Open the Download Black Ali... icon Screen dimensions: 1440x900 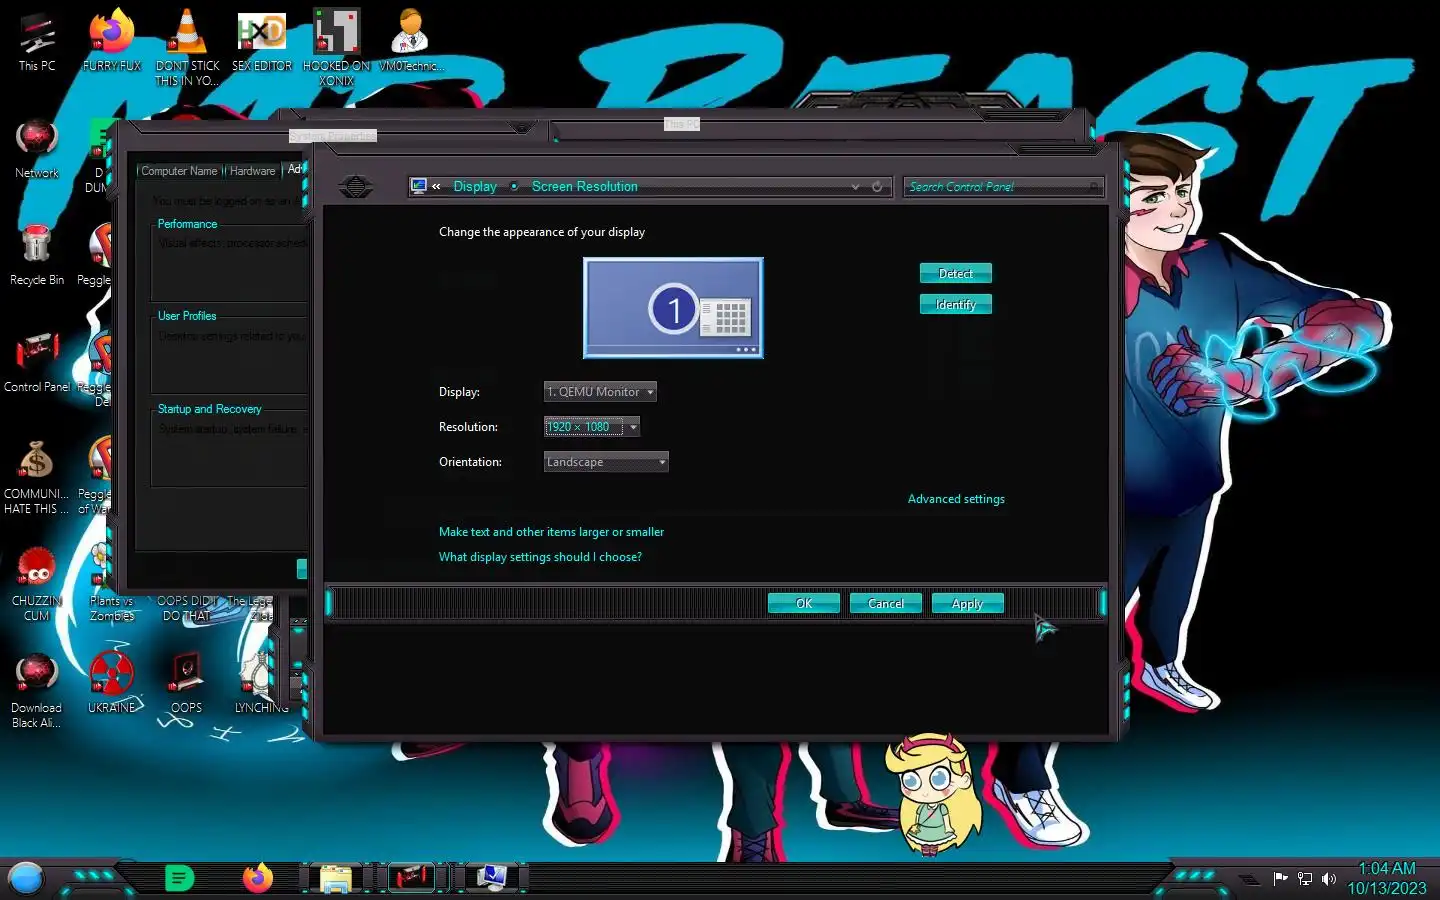click(37, 690)
